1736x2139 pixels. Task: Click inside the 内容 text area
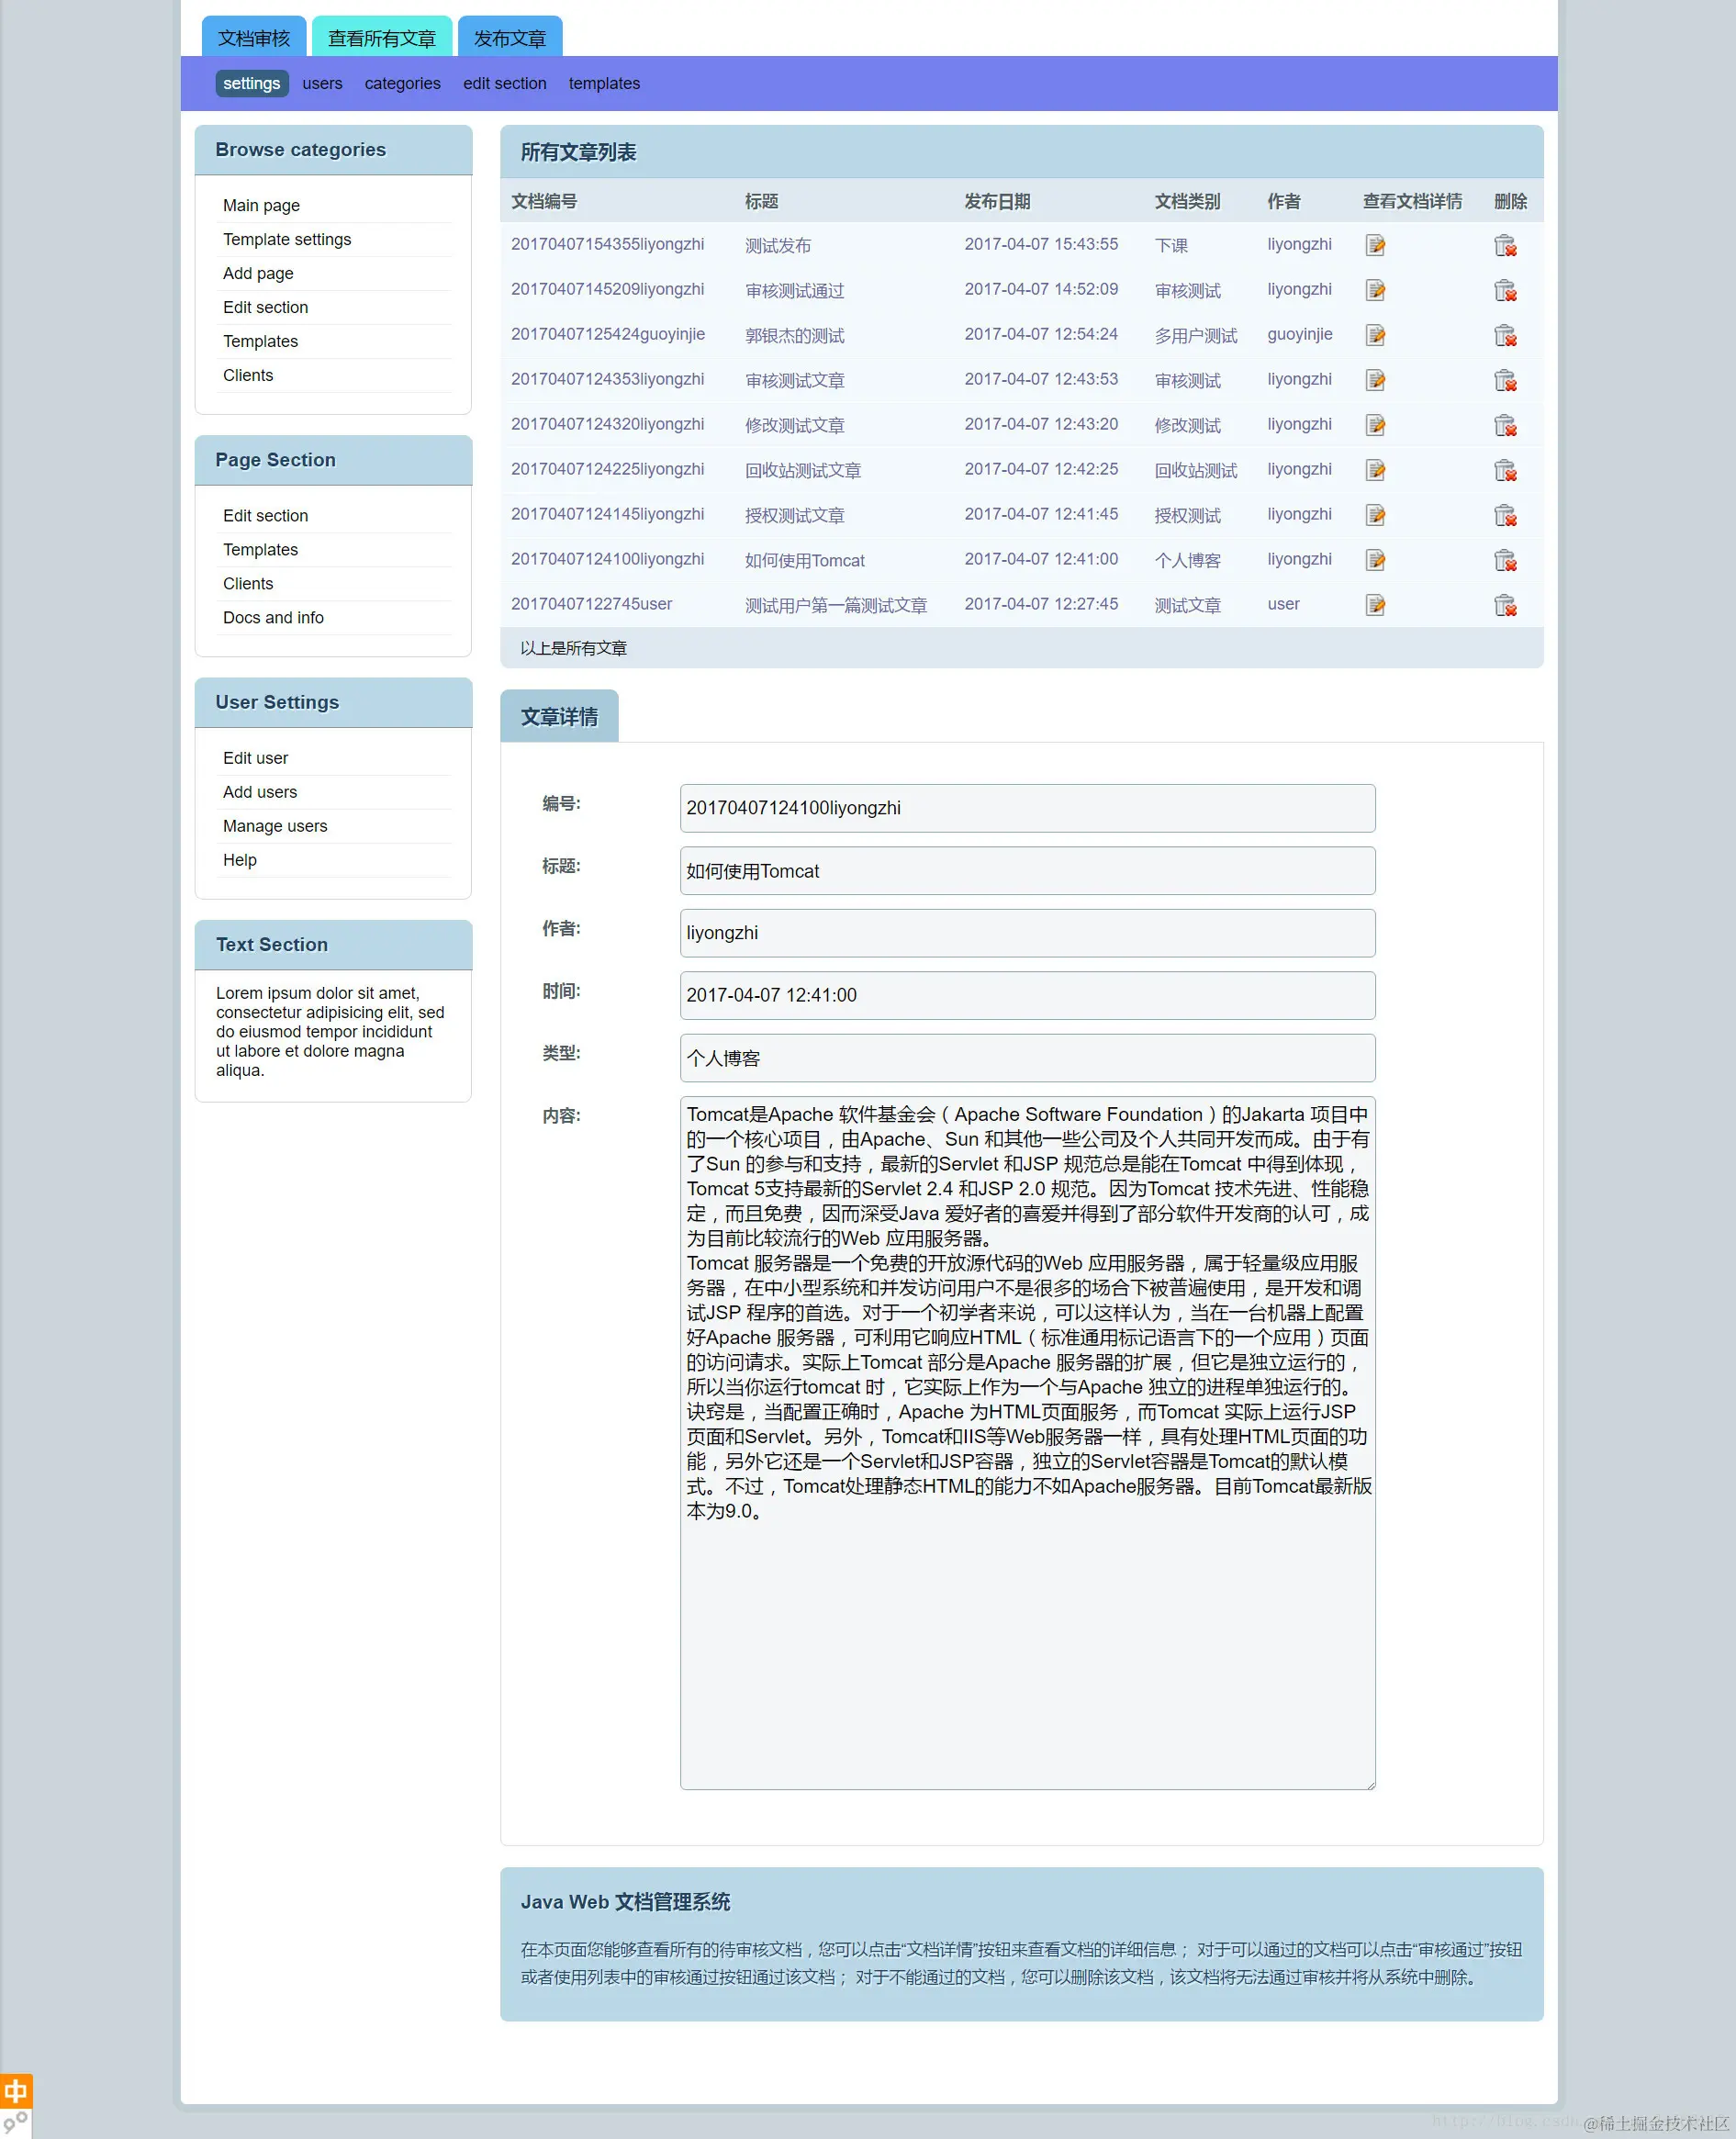1027,1443
